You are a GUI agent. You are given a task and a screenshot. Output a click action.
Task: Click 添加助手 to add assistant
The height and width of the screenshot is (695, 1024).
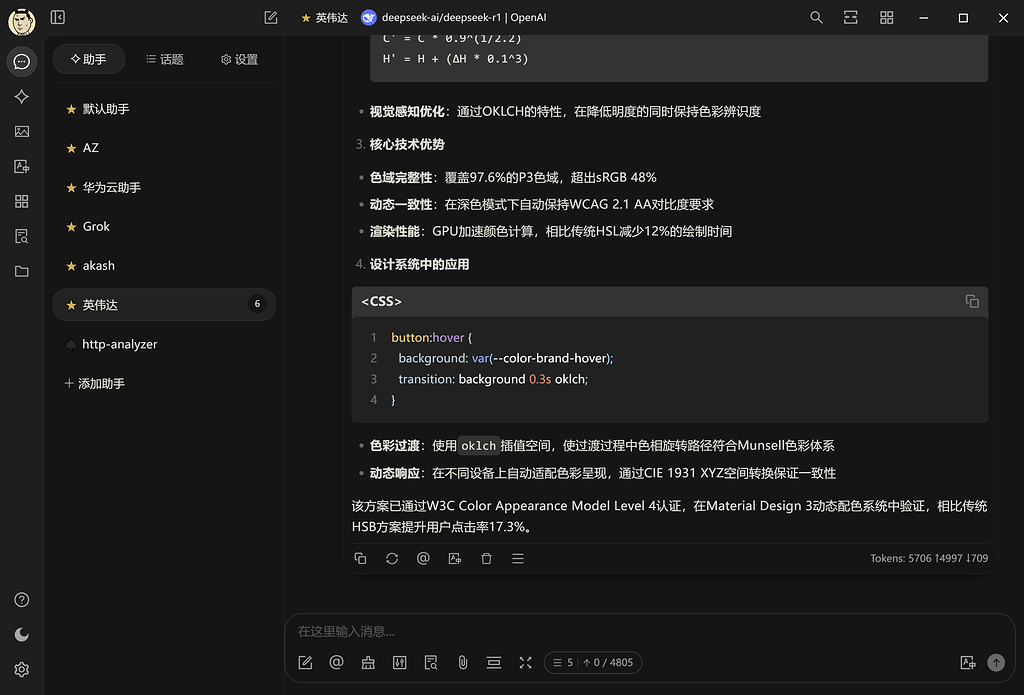pos(95,383)
